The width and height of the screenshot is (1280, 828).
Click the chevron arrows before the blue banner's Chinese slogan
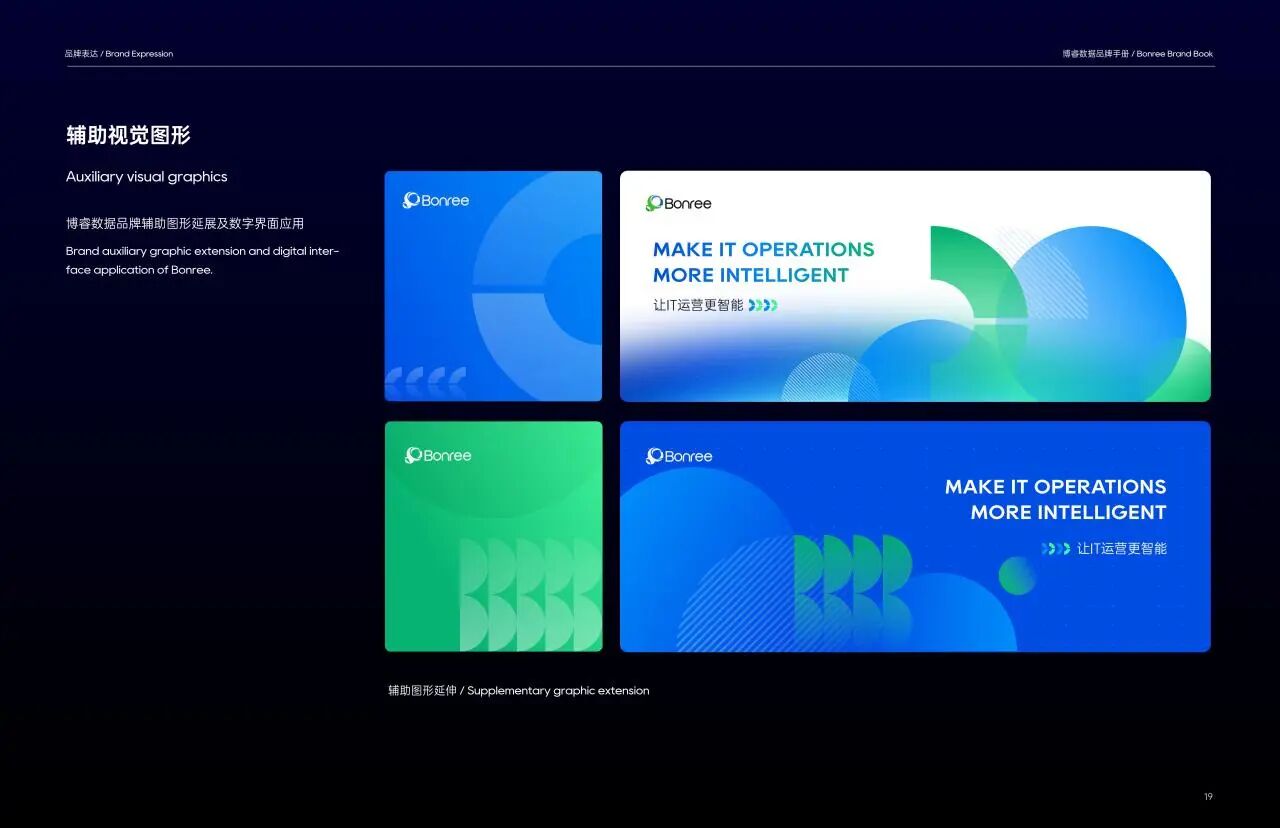pyautogui.click(x=1055, y=549)
